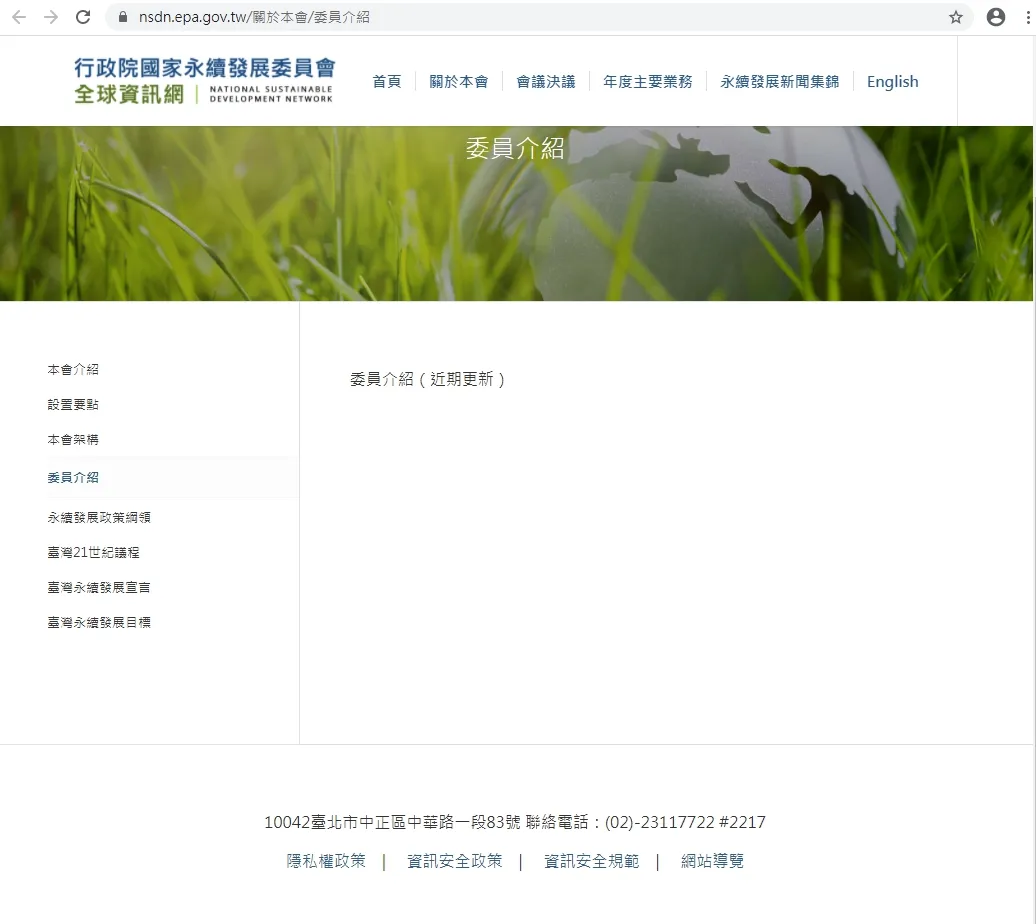Switch to the English site version
This screenshot has height=924, width=1036.
point(893,81)
